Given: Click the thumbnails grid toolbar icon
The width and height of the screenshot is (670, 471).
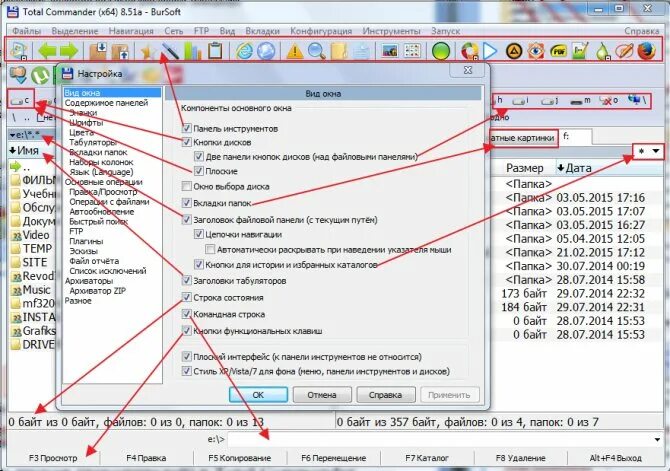Looking at the screenshot, I should pos(412,51).
